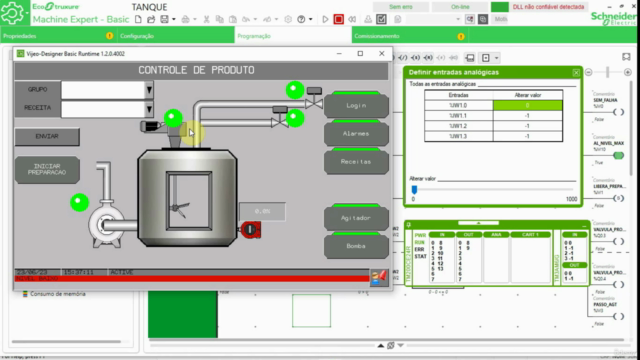Click the red level transmitter icon on tank

pyautogui.click(x=251, y=230)
